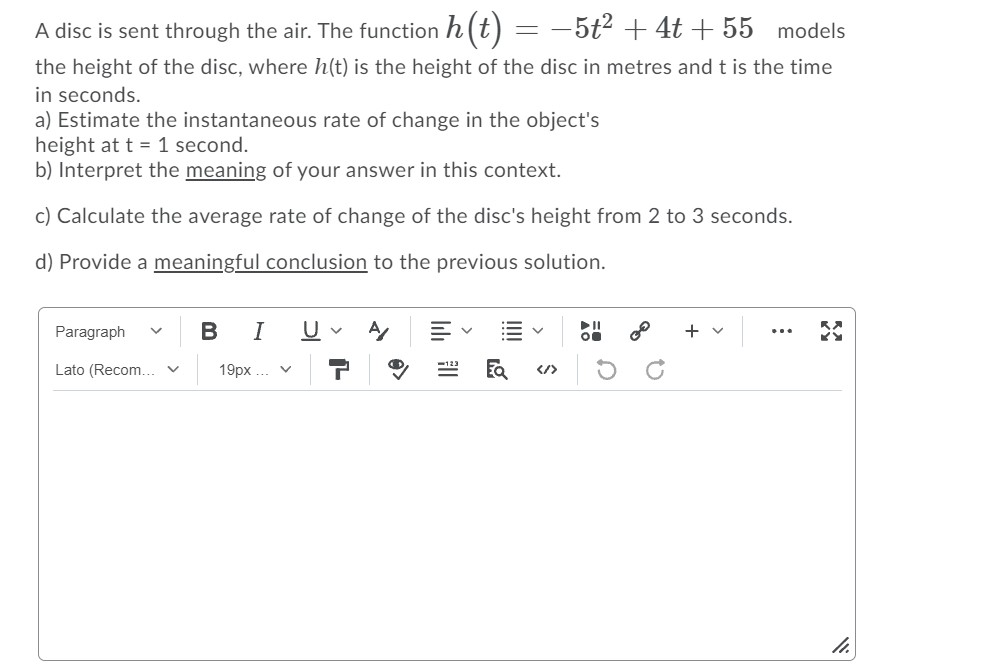Toggle bold formatting
The height and width of the screenshot is (667, 994).
pos(209,330)
